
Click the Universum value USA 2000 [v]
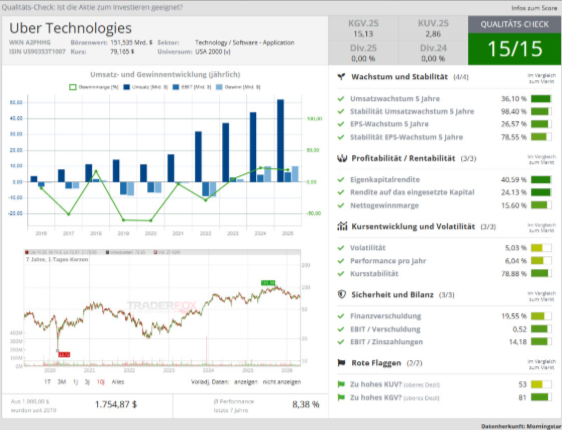coord(213,52)
